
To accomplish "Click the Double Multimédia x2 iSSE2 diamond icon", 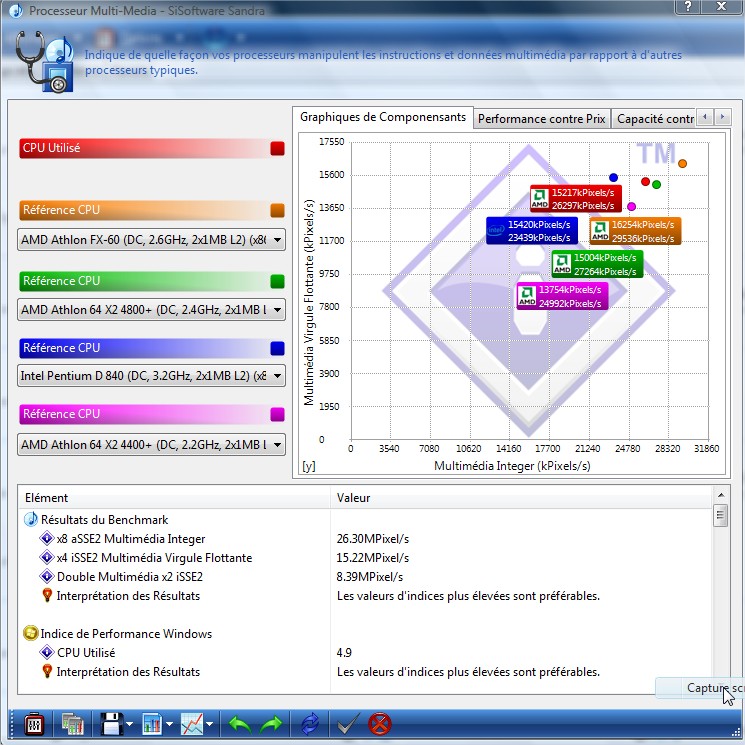I will pos(47,576).
